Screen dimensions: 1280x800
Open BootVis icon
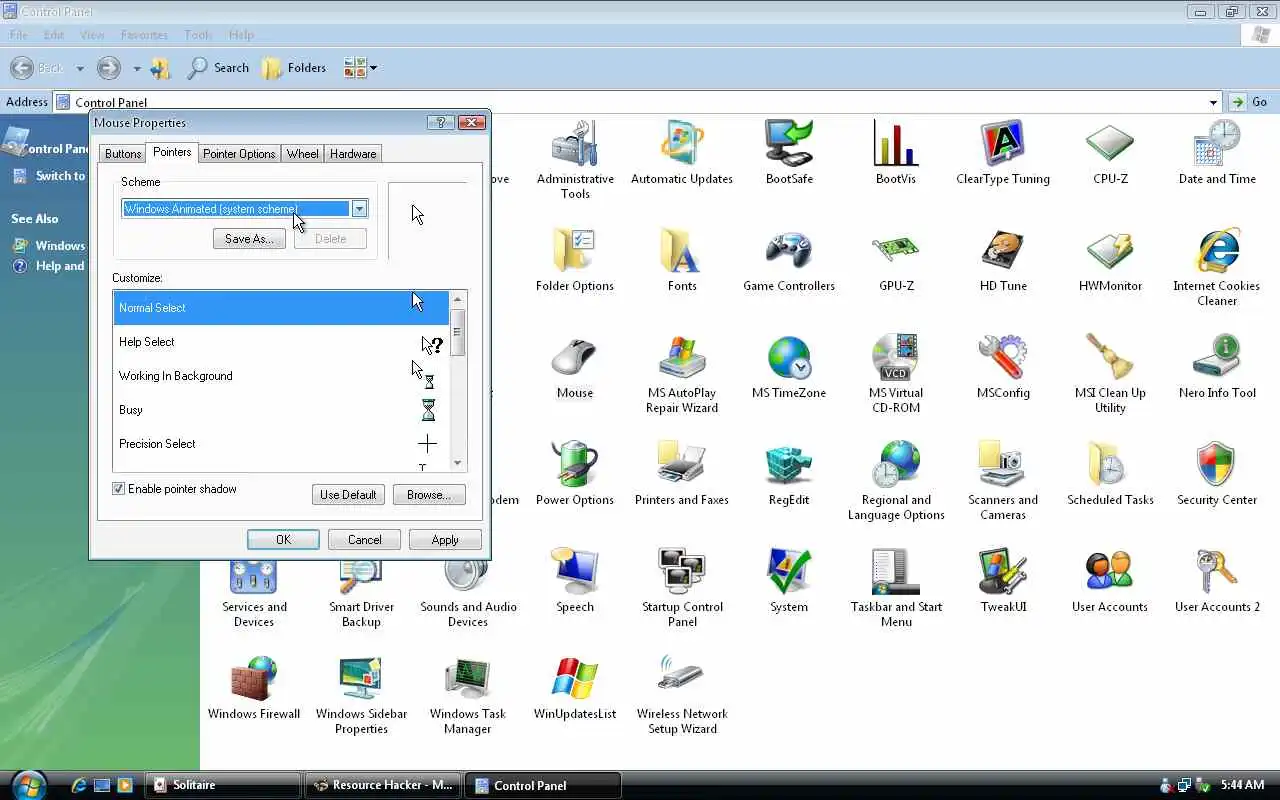896,145
